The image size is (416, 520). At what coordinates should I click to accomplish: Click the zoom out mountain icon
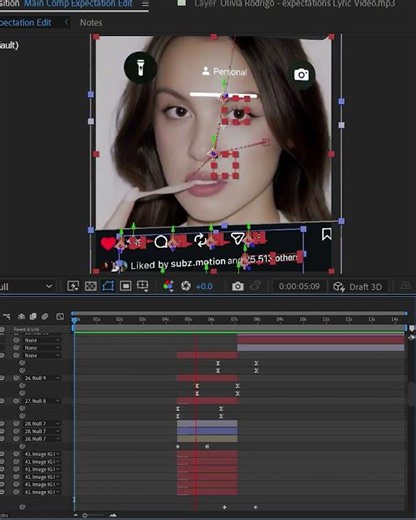pyautogui.click(x=76, y=515)
